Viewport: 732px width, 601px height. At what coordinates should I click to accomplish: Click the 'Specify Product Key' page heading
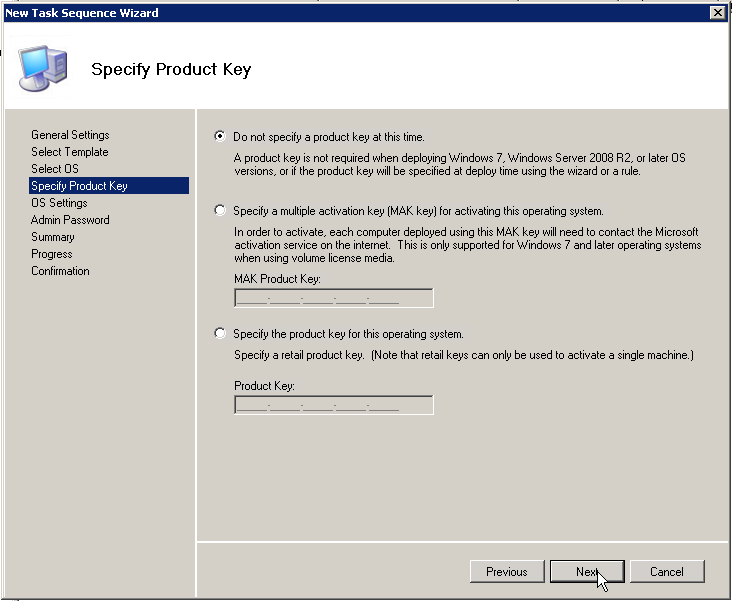[x=171, y=70]
